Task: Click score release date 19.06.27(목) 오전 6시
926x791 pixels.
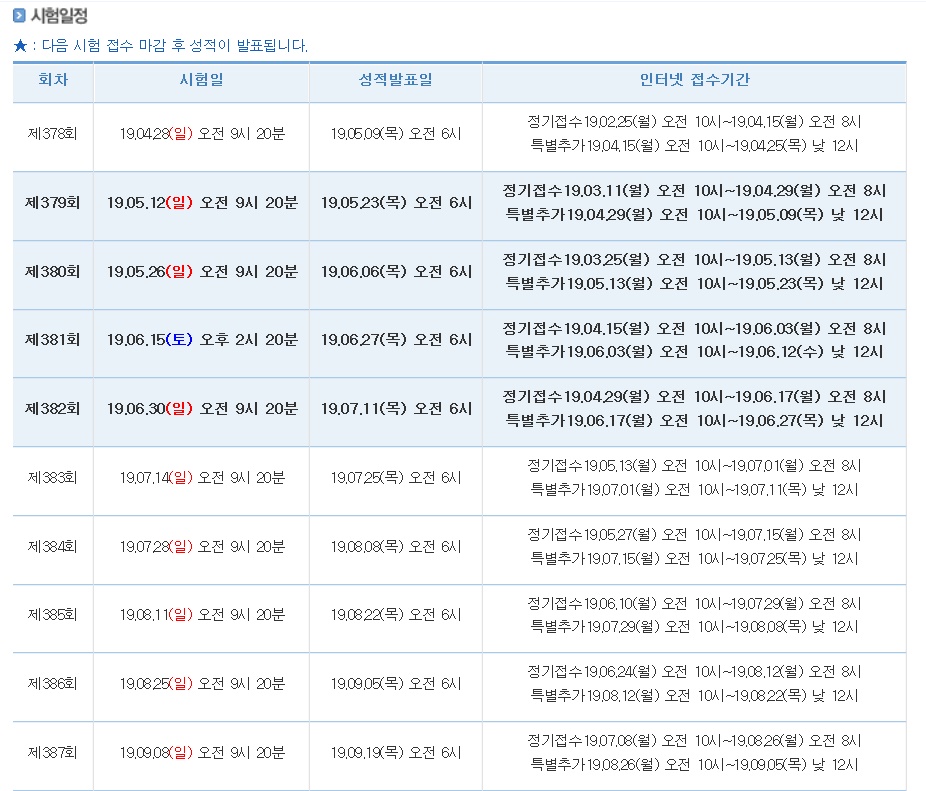Action: tap(396, 340)
